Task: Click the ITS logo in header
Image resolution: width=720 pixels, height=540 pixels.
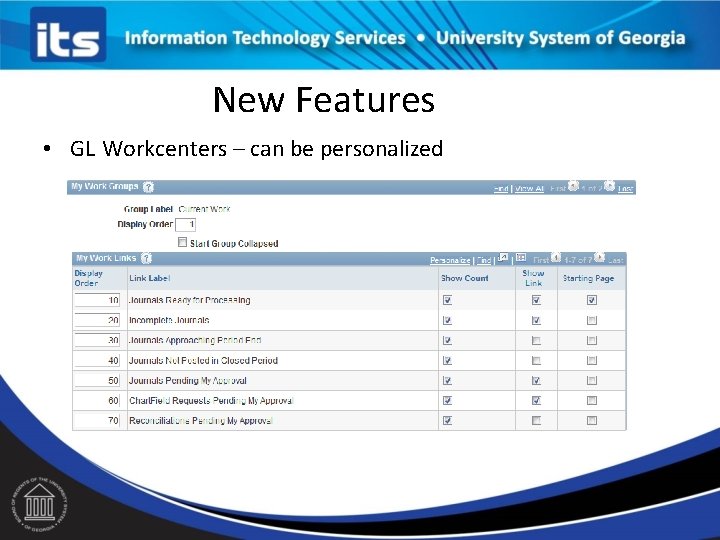Action: tap(68, 34)
